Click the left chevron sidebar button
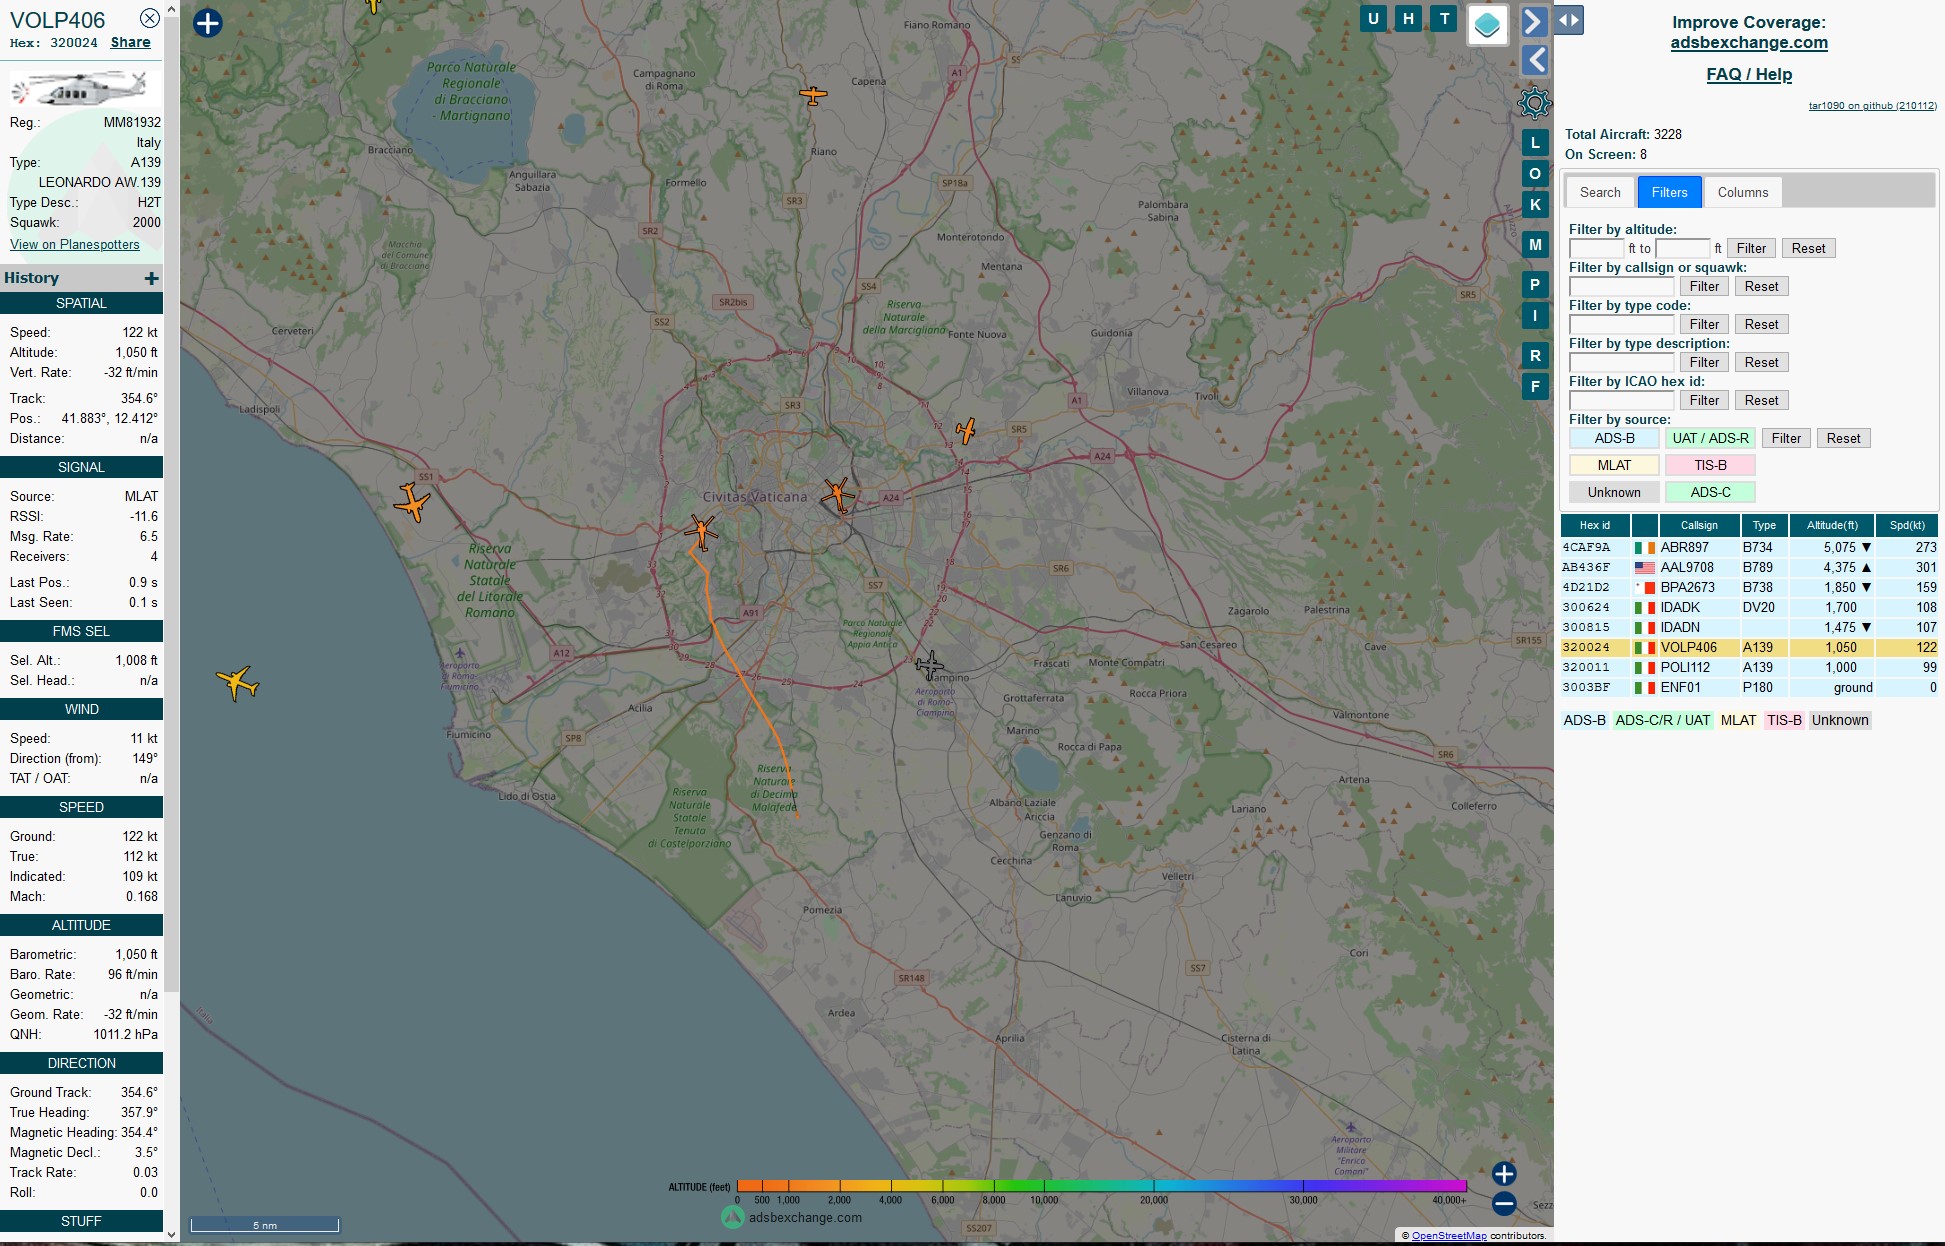Viewport: 1945px width, 1246px height. [x=1535, y=60]
